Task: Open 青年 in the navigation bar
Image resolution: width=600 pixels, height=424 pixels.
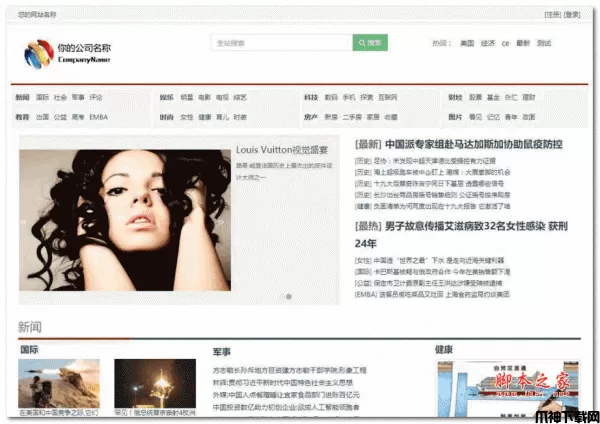Action: [x=511, y=117]
